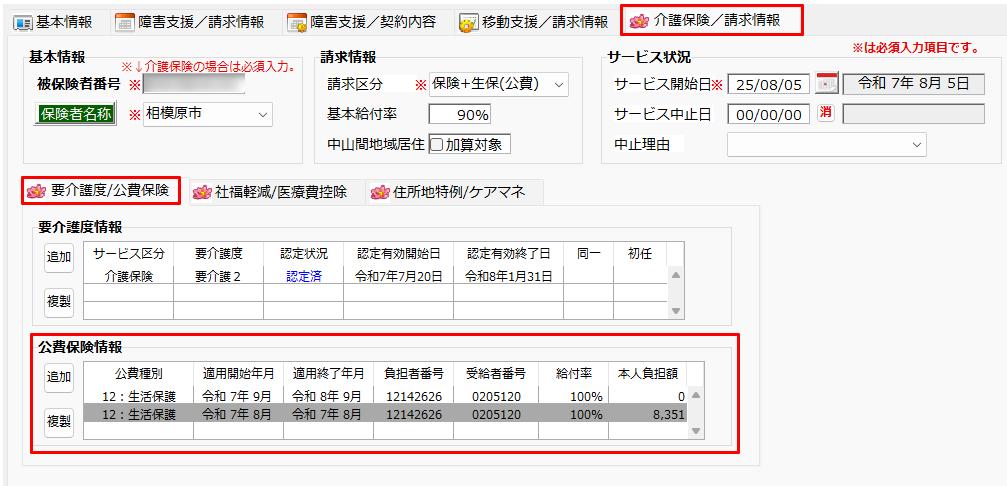Select the 生活保護 row starting 令和7年9月

(x=385, y=395)
